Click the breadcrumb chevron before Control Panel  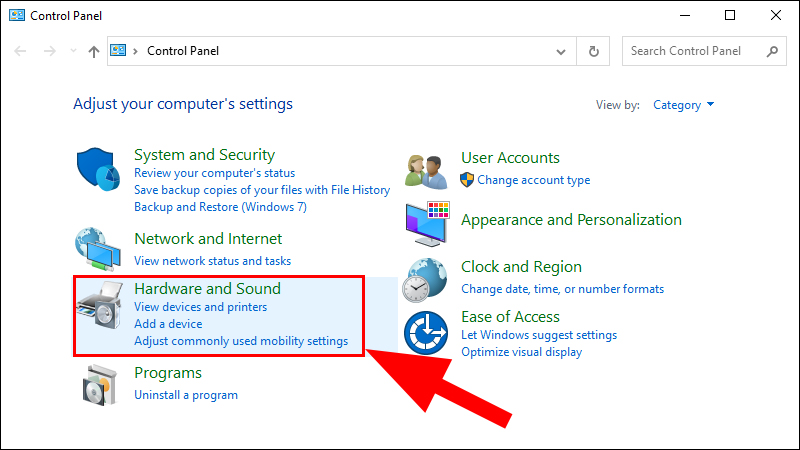[x=135, y=51]
